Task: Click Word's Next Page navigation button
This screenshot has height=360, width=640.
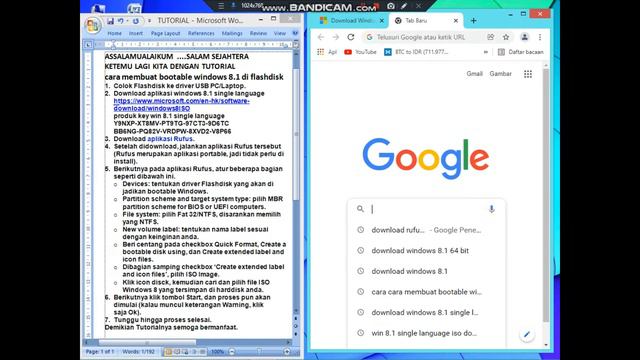Action: [x=296, y=333]
